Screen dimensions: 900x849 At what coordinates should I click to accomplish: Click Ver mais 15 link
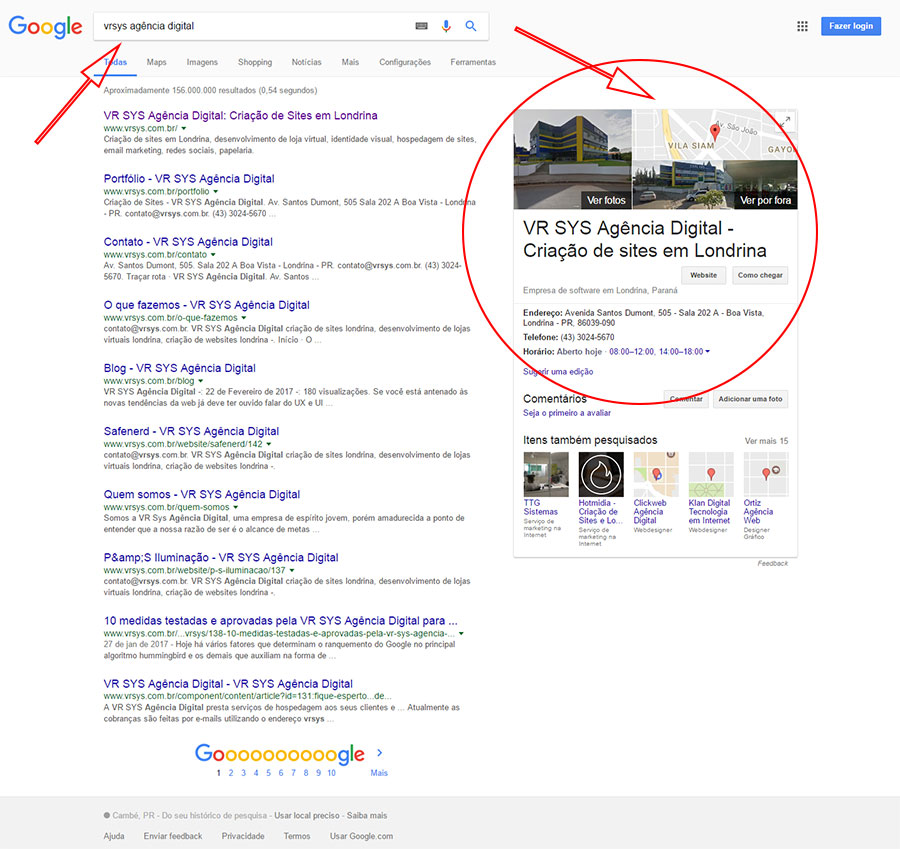[x=766, y=441]
